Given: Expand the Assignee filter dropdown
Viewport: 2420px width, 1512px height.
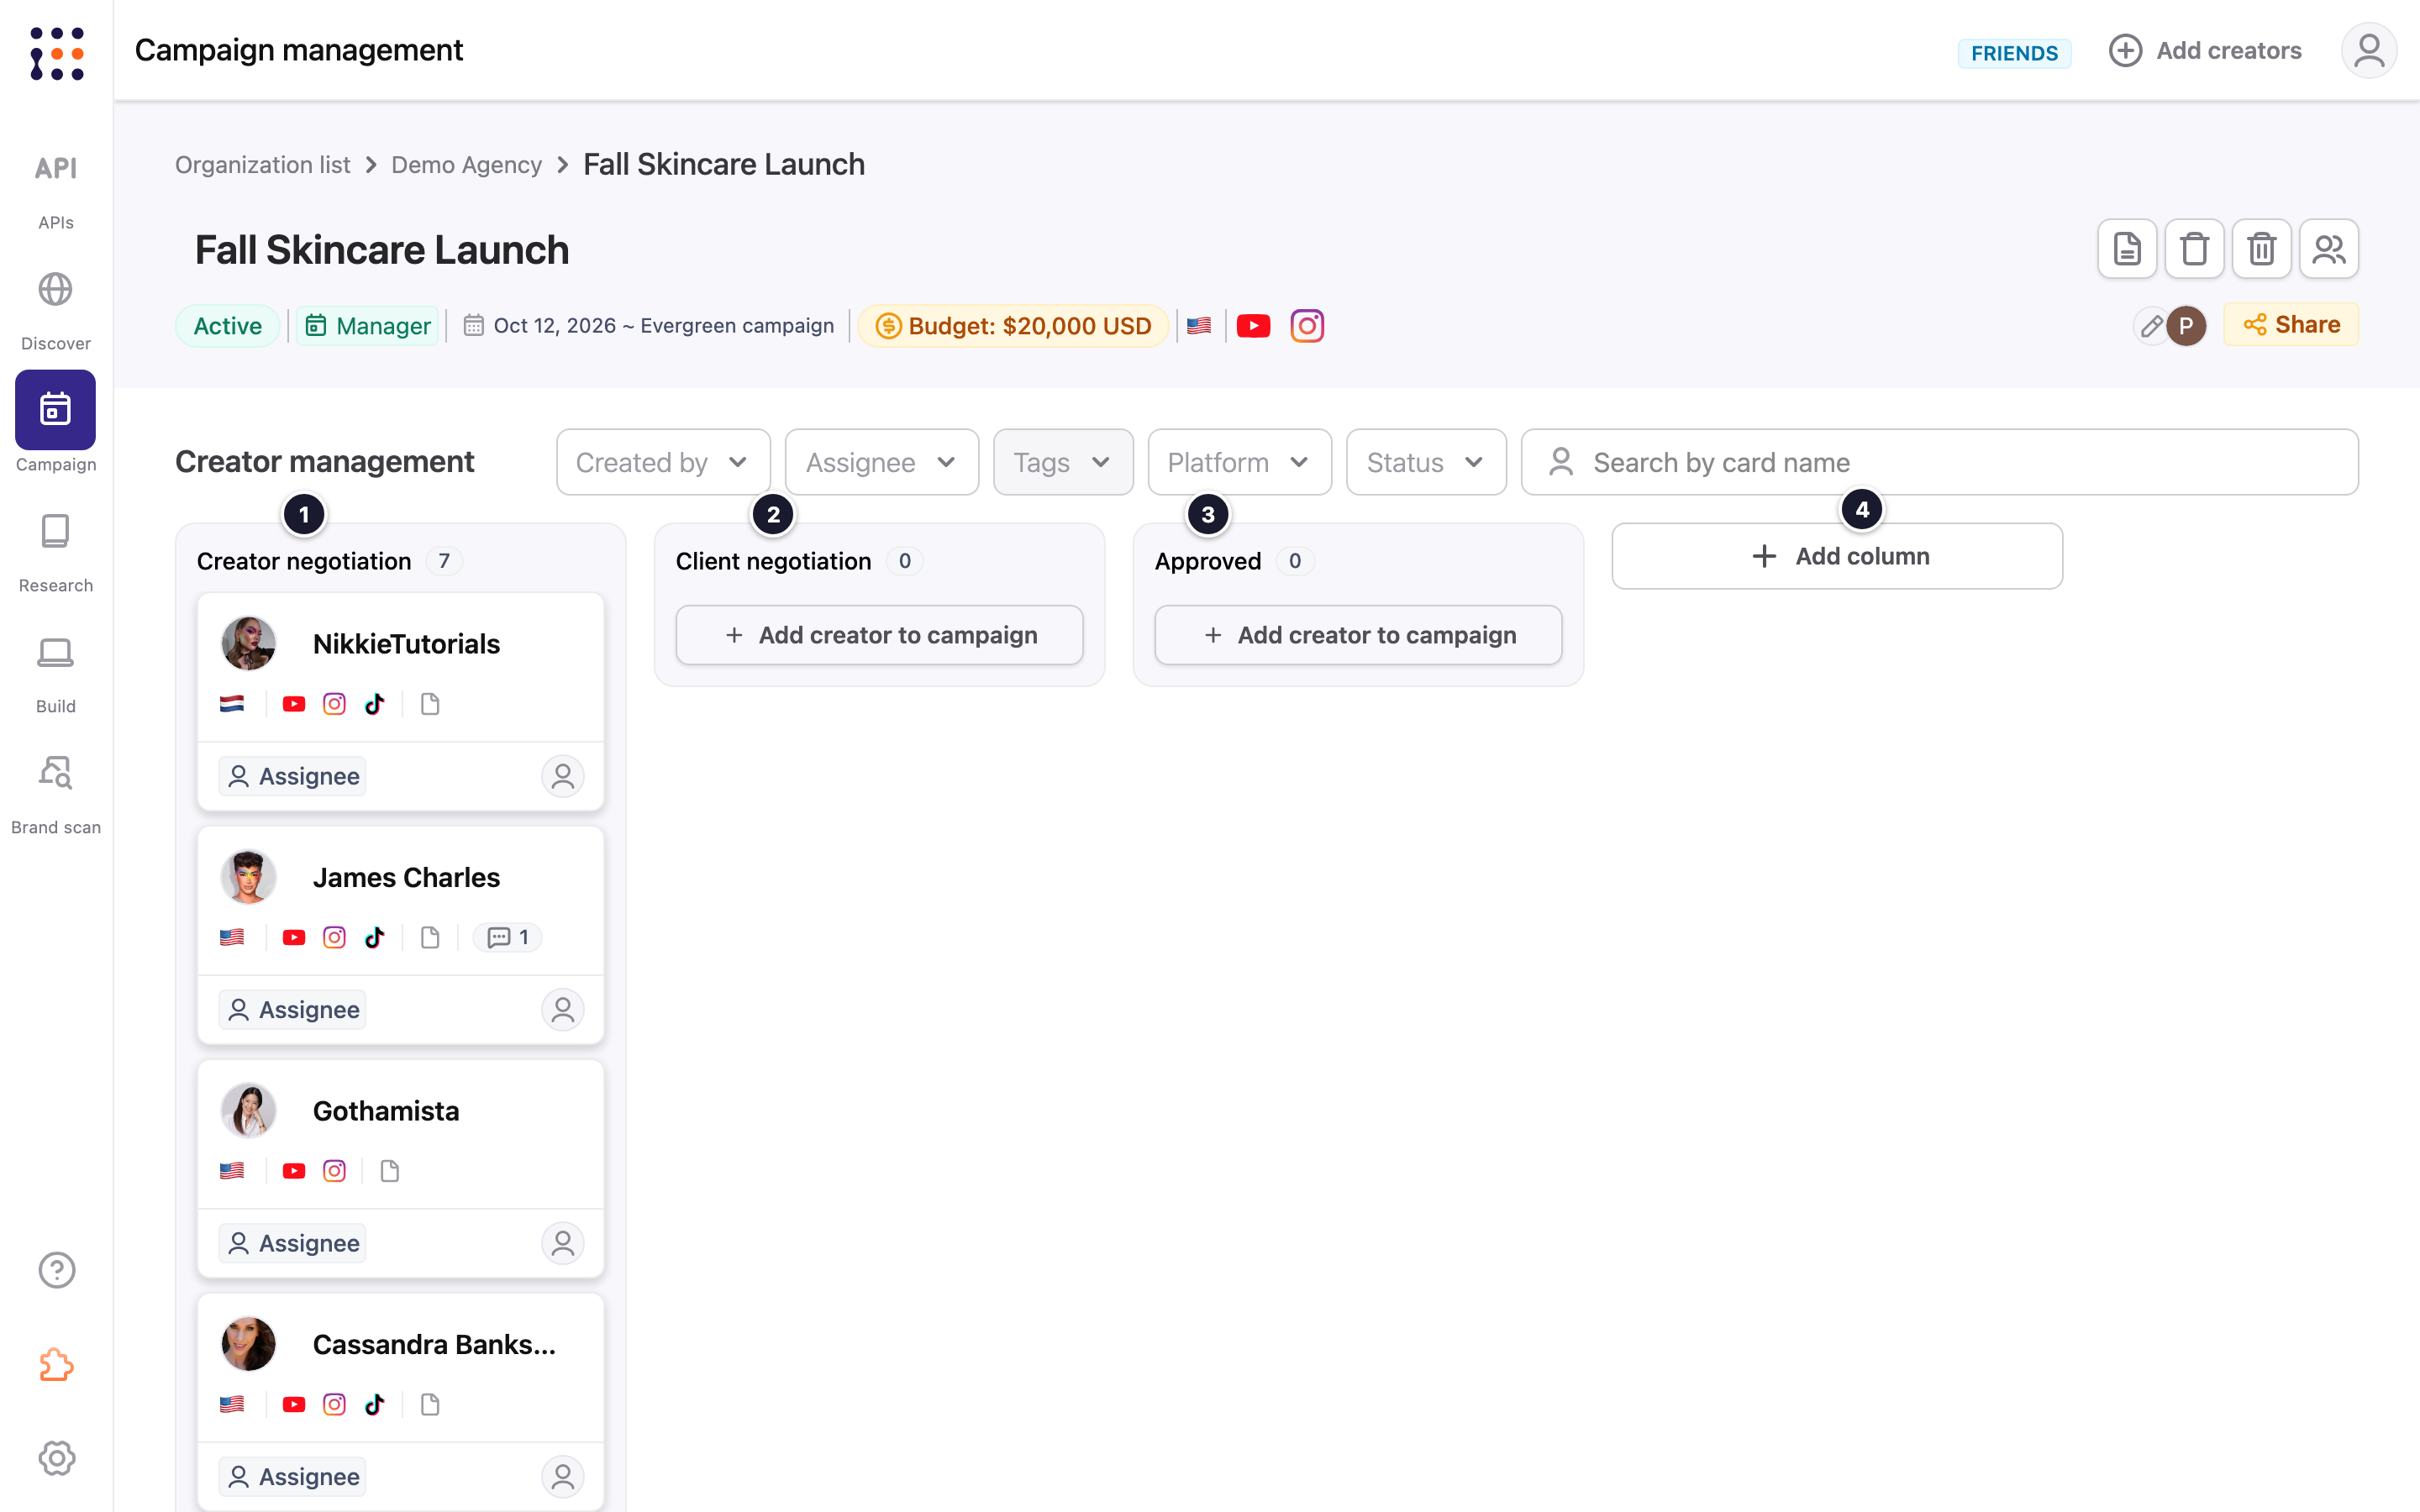Looking at the screenshot, I should tap(882, 462).
